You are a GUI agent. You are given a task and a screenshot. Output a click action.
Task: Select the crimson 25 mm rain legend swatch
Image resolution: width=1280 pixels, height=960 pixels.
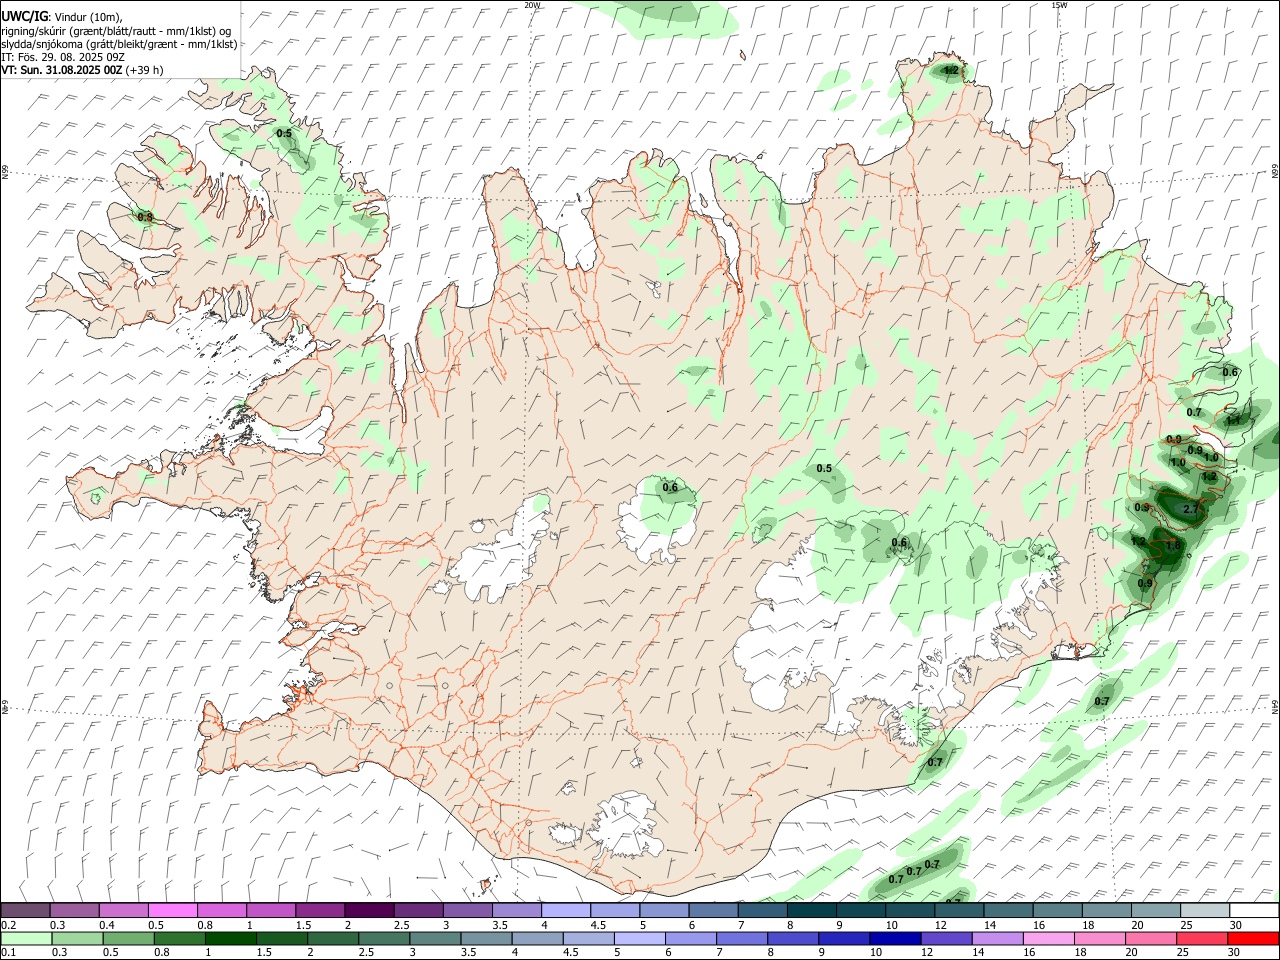tap(1201, 938)
